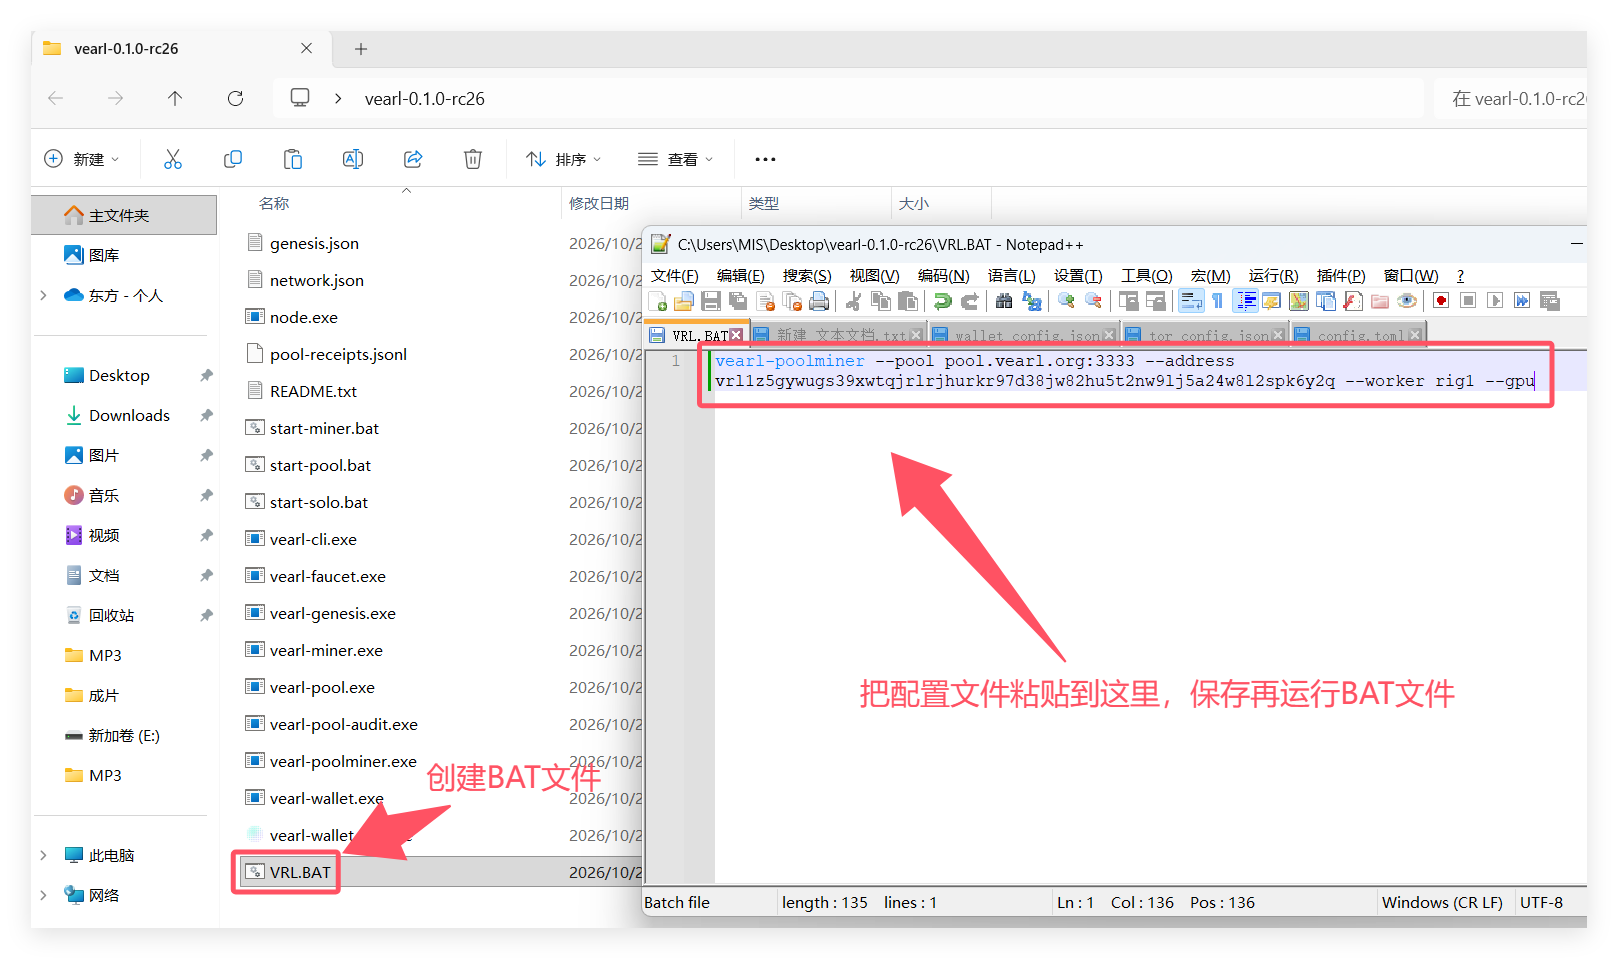
Task: Add a new Explorer tab with plus
Action: coord(361,48)
